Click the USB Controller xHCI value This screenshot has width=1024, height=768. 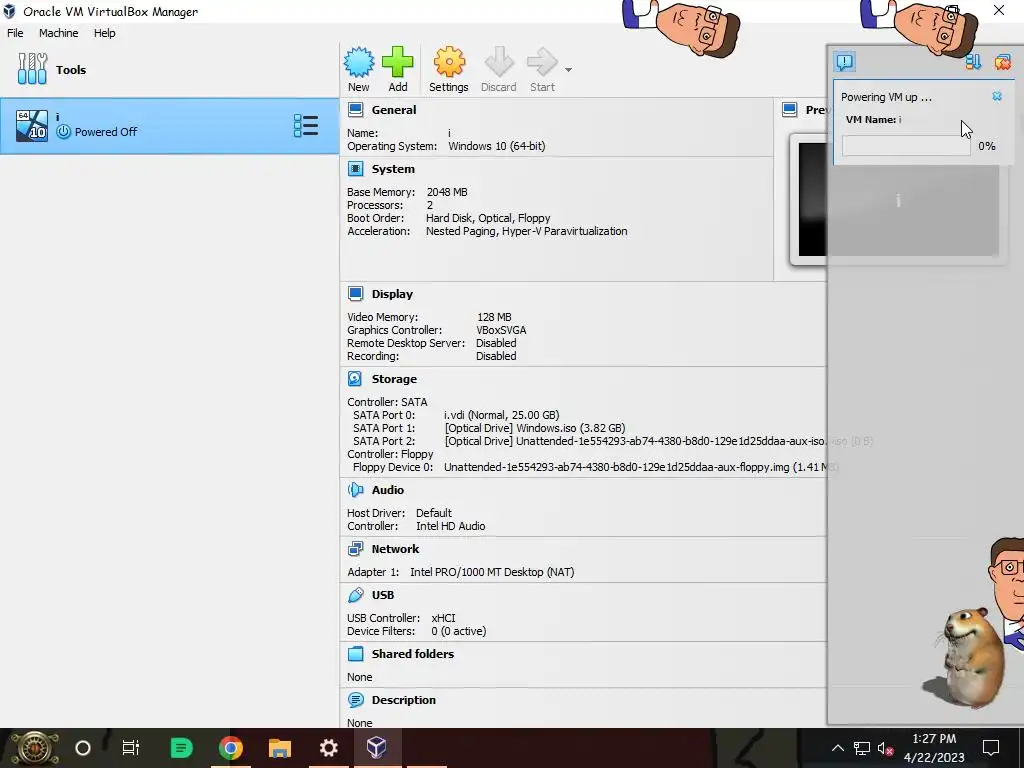coord(443,618)
